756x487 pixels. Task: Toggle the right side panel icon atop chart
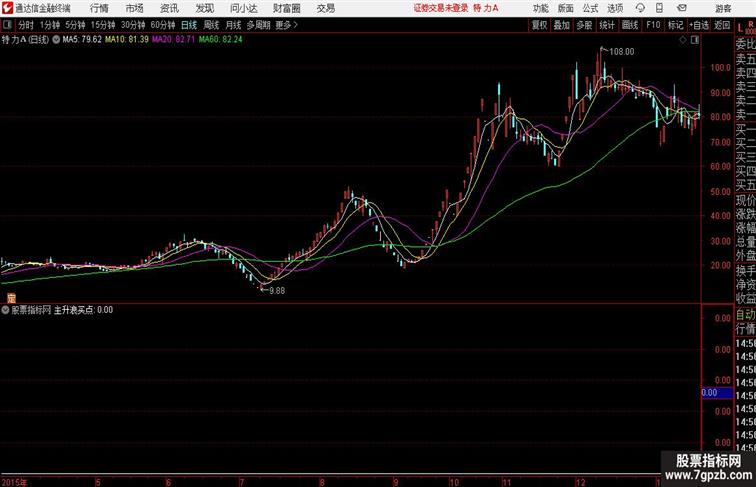(x=694, y=40)
